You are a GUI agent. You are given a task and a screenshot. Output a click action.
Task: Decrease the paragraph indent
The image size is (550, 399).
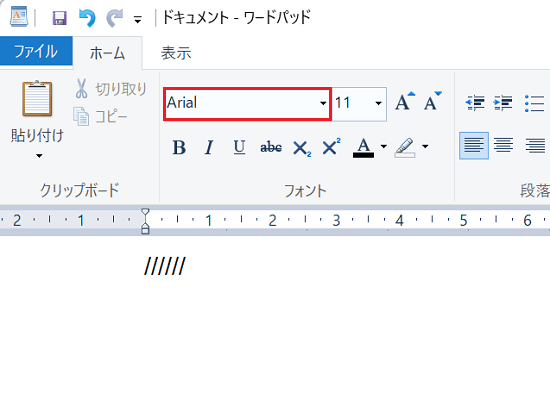tap(475, 103)
